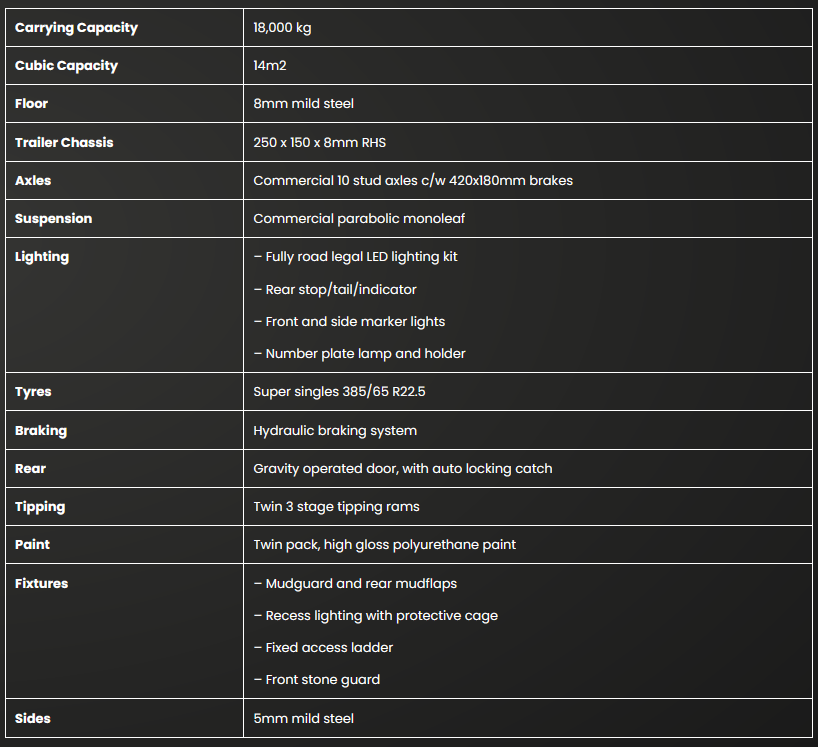Select Commercial parabolic monoleaf text
The width and height of the screenshot is (818, 747).
point(359,219)
